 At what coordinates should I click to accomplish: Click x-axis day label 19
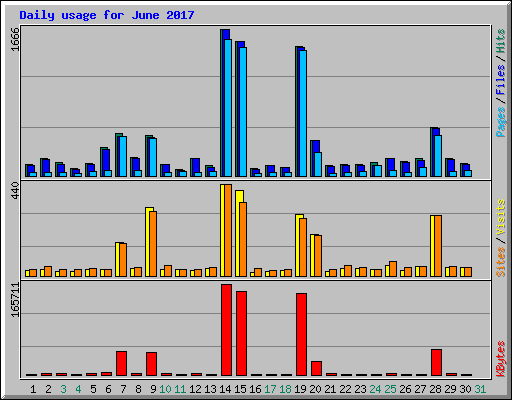pyautogui.click(x=300, y=389)
